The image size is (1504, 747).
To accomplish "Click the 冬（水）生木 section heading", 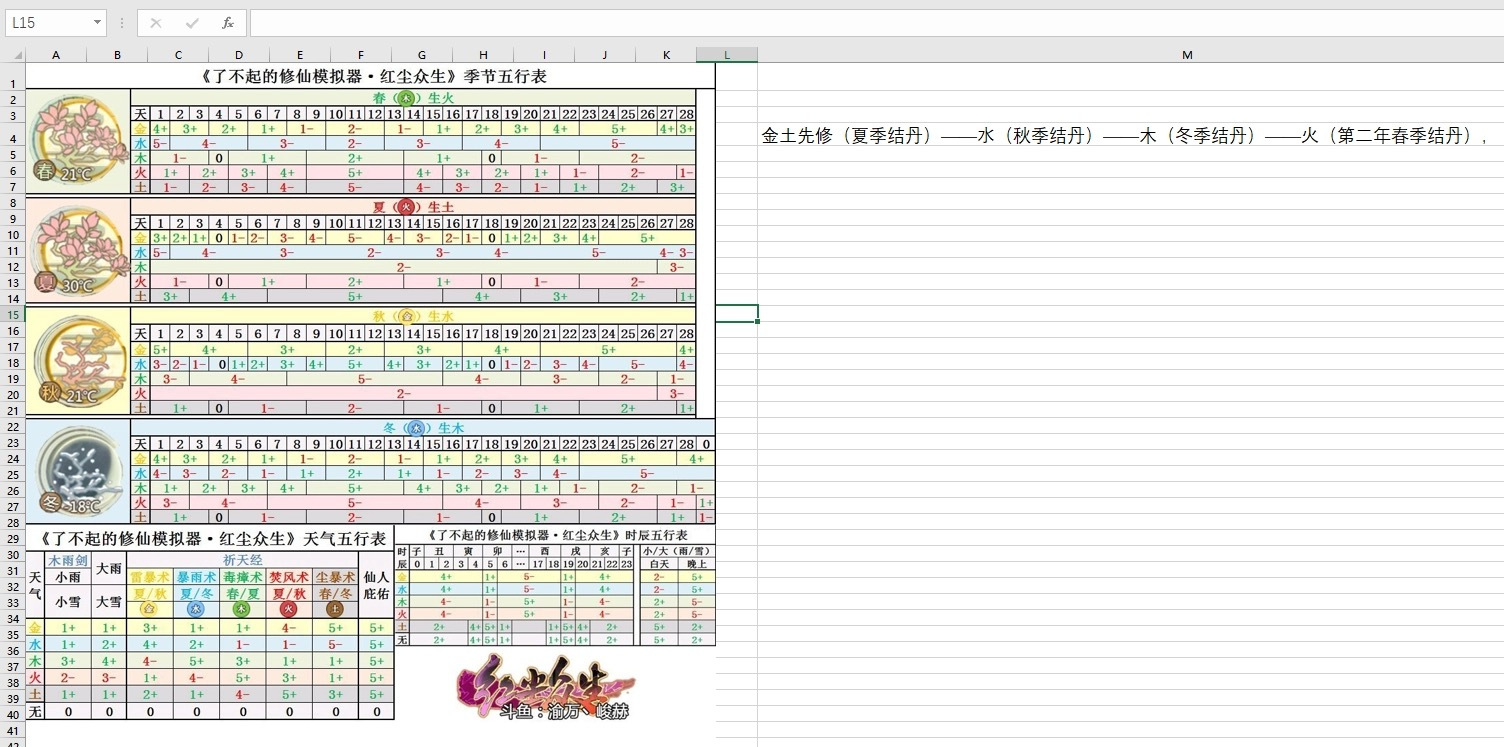I will tap(424, 427).
